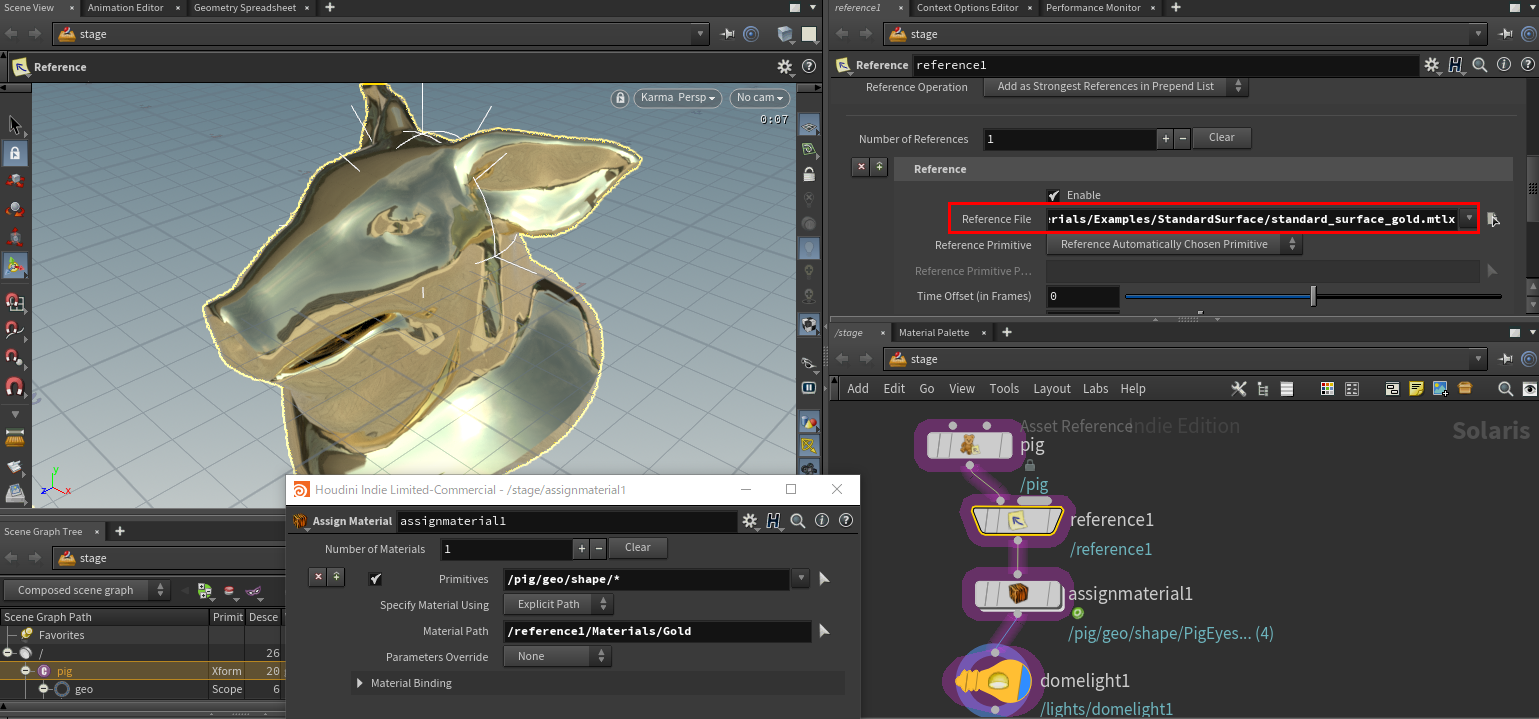The height and width of the screenshot is (719, 1539).
Task: Expand the Material Binding section
Action: click(360, 683)
